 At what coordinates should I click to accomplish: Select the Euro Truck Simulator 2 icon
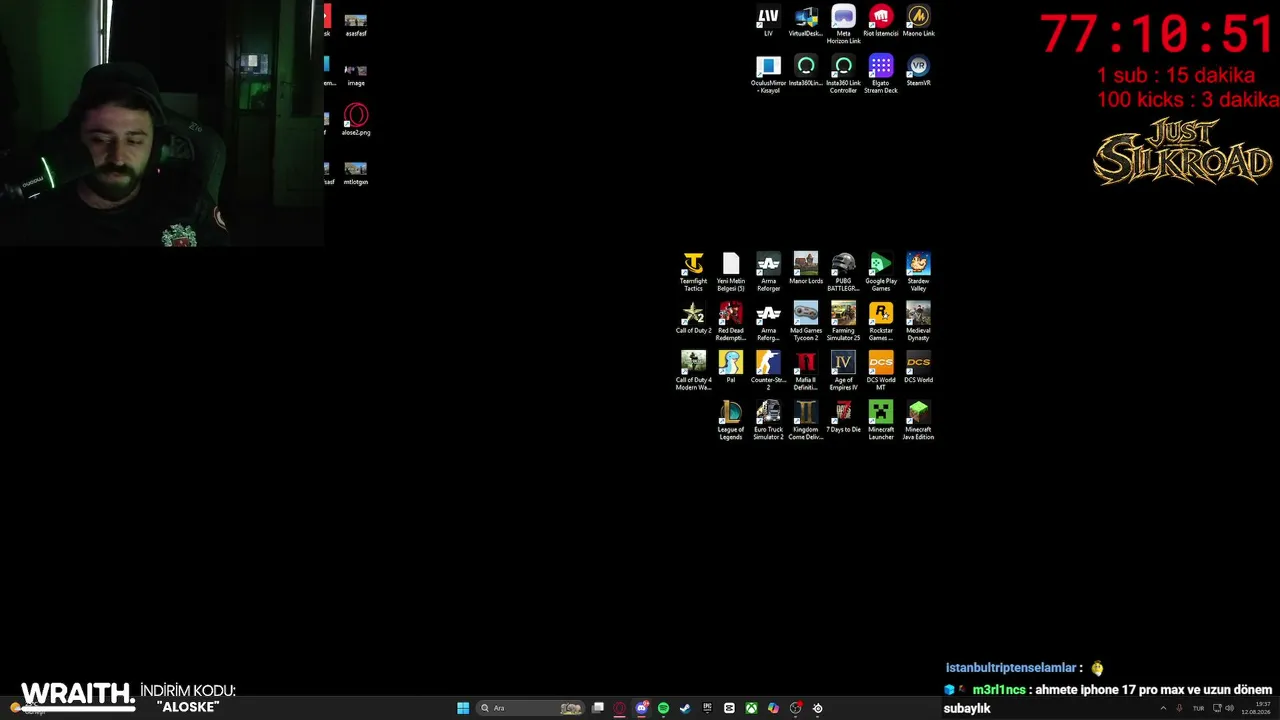pyautogui.click(x=768, y=420)
